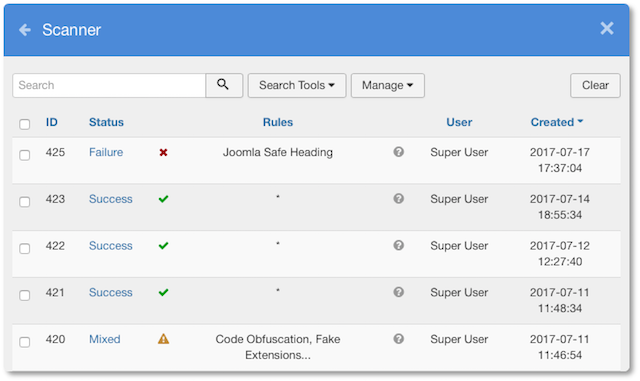Focus the Search text field
This screenshot has width=640, height=381.
[x=109, y=85]
